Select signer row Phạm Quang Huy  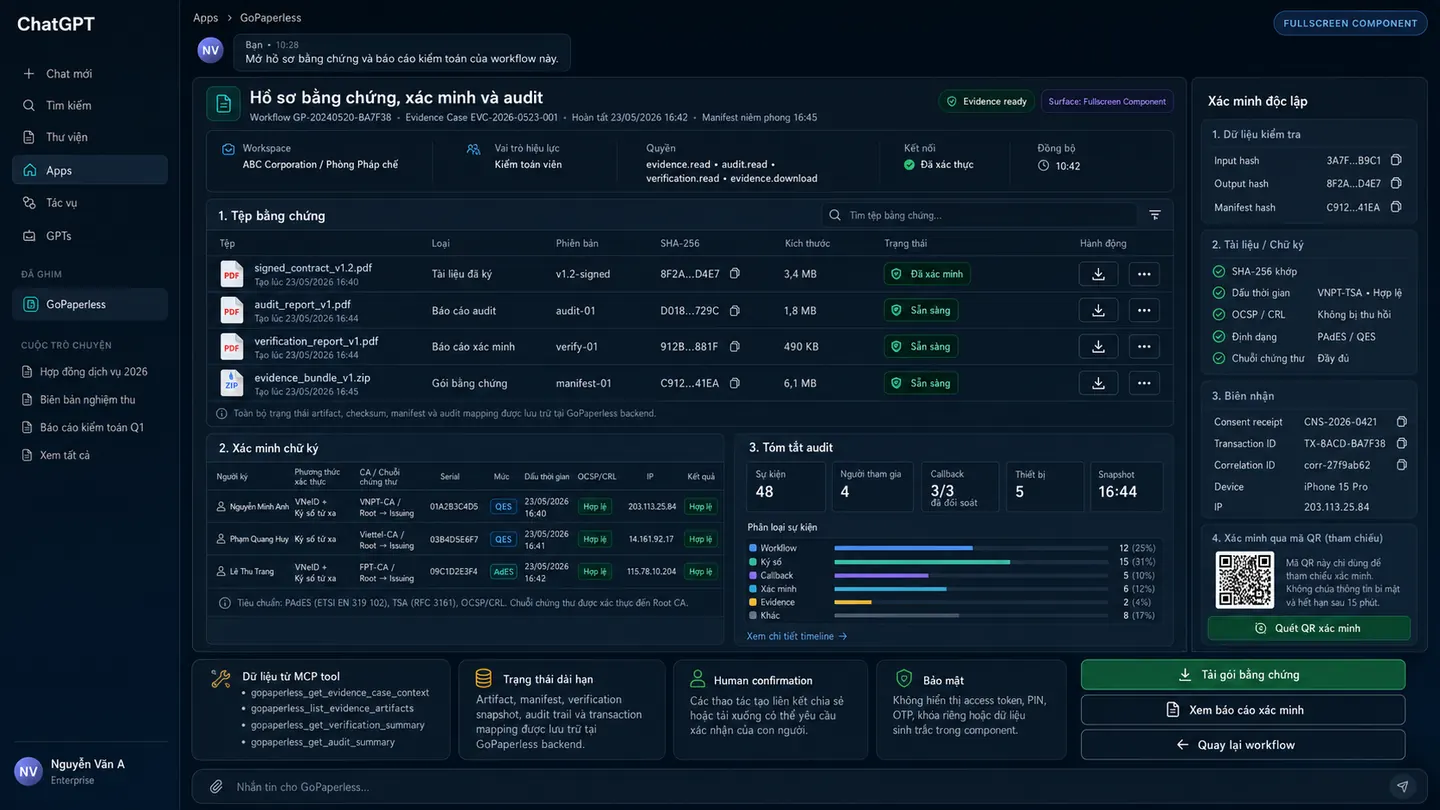465,539
